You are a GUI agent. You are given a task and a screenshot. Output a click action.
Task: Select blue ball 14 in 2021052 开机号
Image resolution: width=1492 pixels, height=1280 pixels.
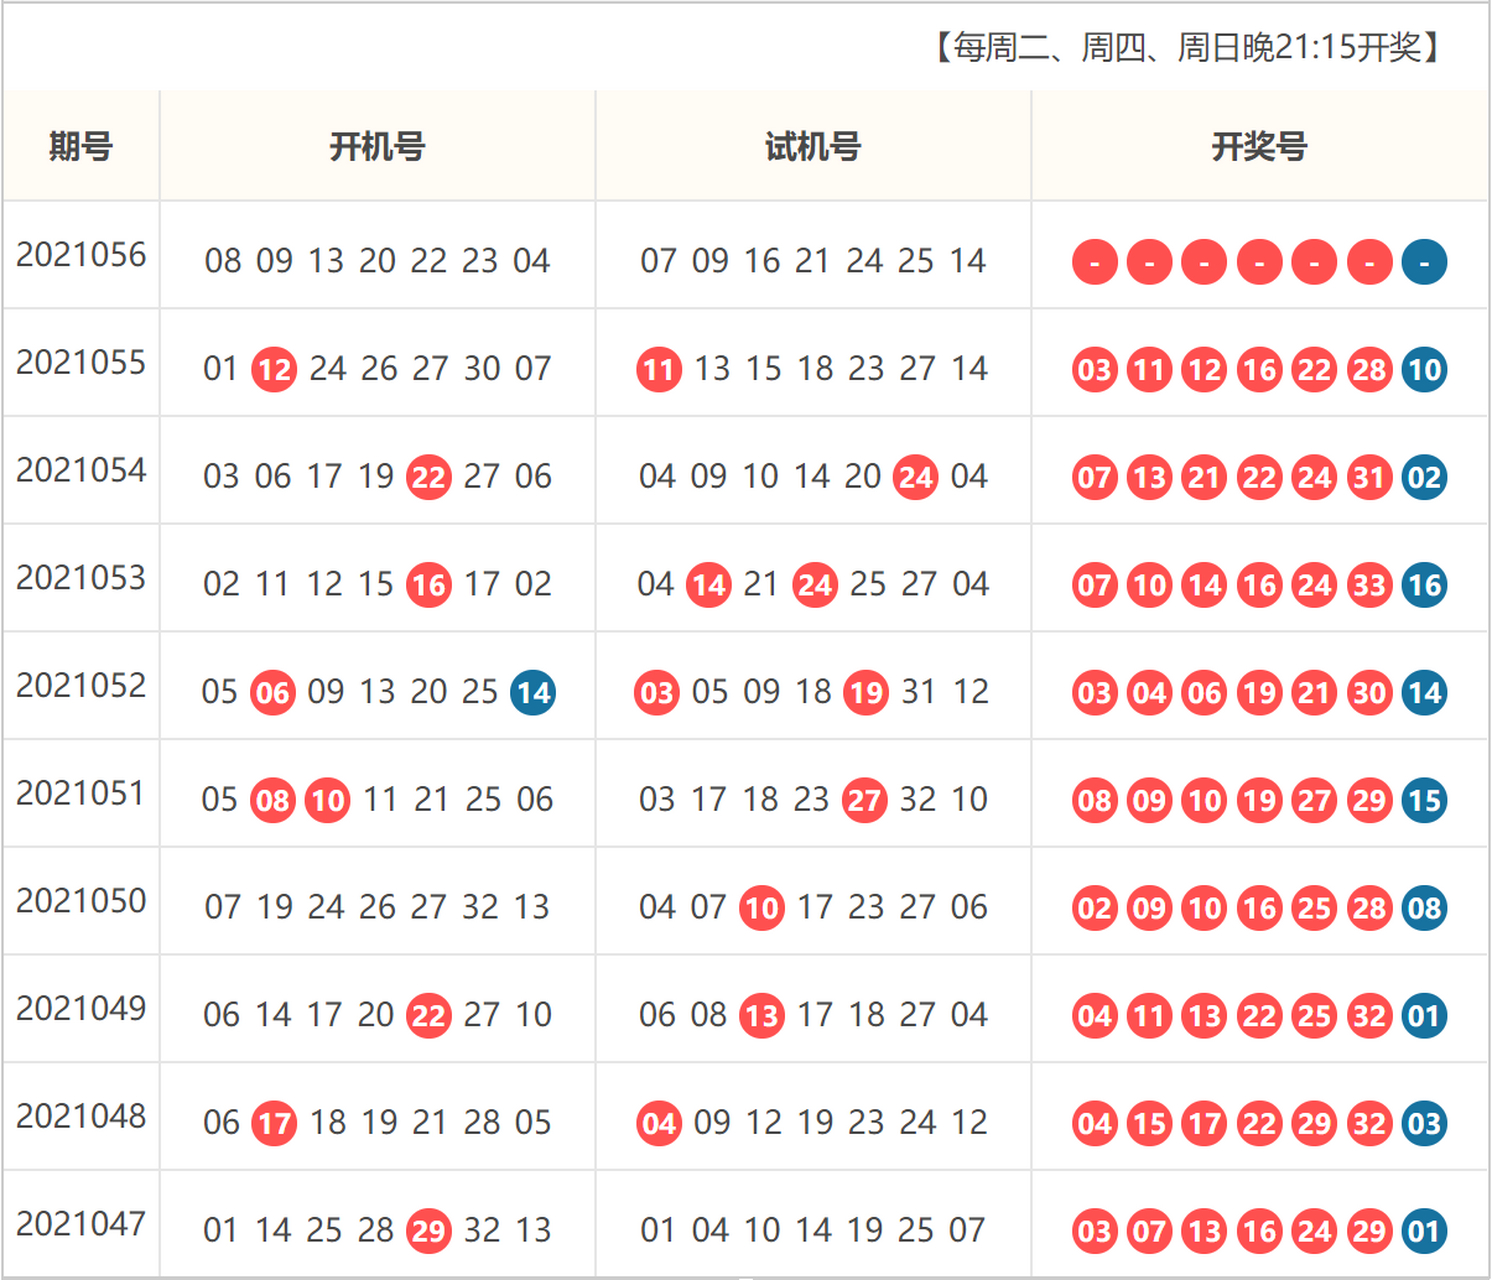(533, 693)
